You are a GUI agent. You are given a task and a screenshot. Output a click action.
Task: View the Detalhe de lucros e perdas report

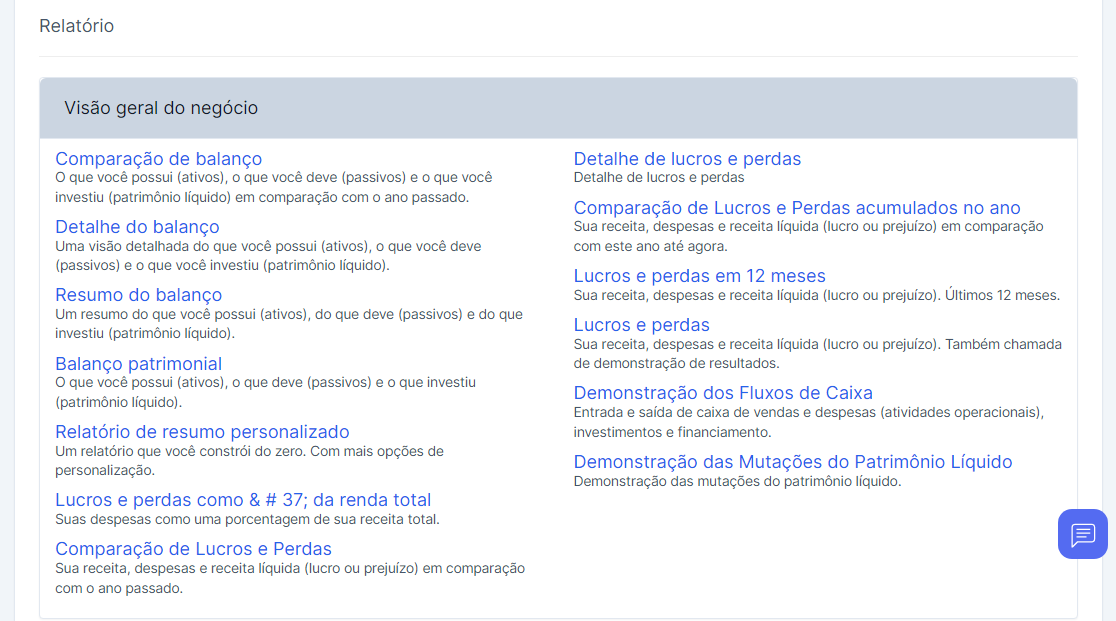[x=687, y=159]
